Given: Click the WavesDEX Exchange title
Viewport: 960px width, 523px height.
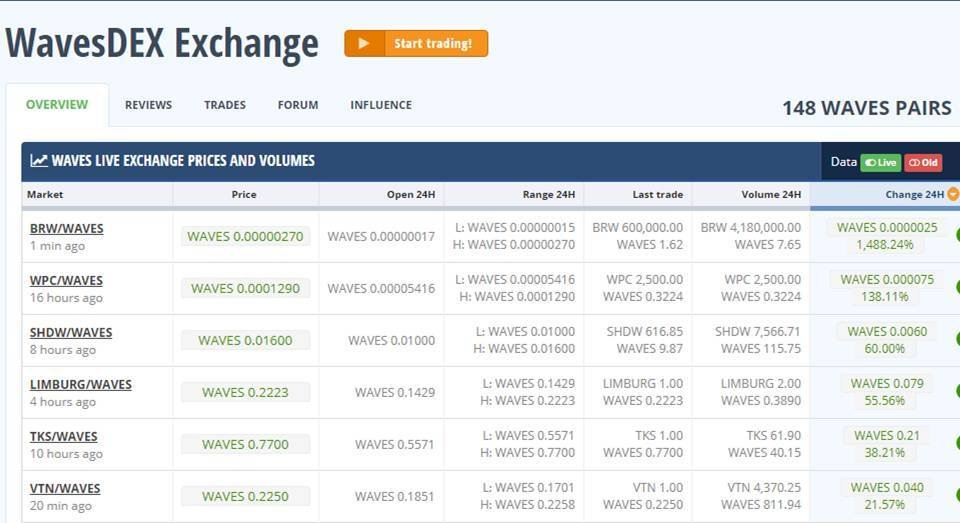Looking at the screenshot, I should [162, 43].
